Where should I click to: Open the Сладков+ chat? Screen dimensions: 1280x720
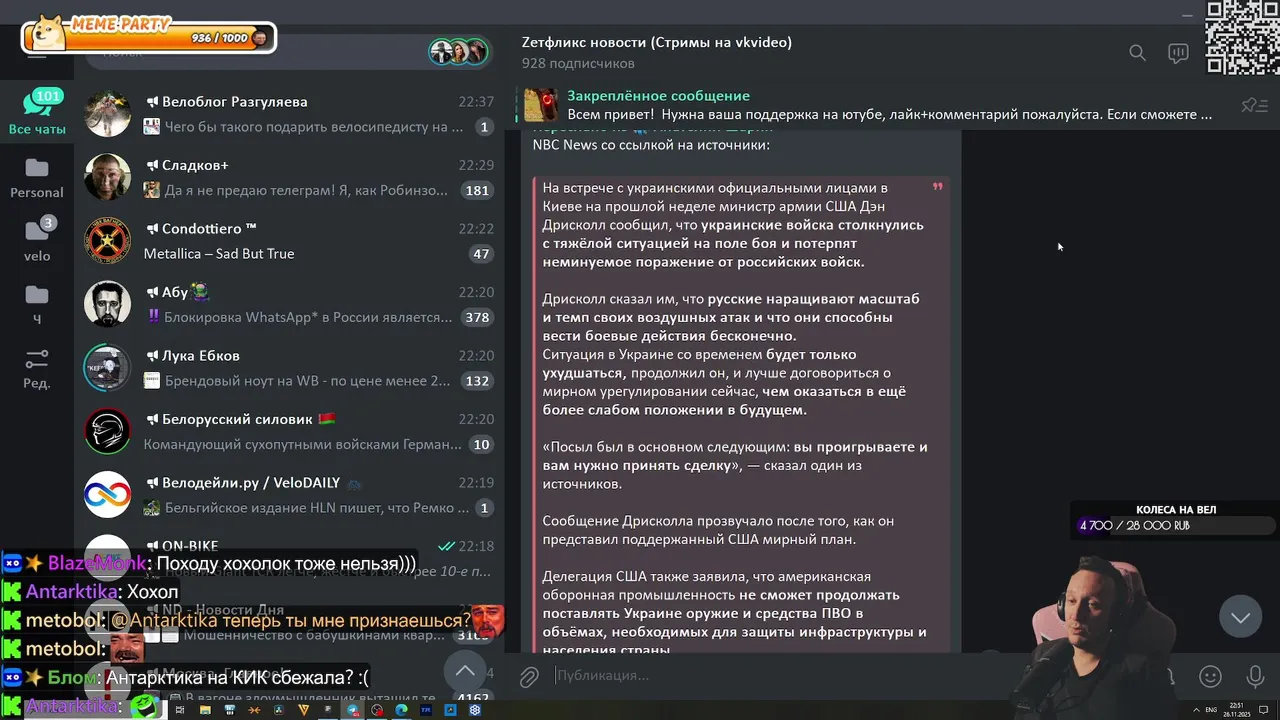click(289, 177)
